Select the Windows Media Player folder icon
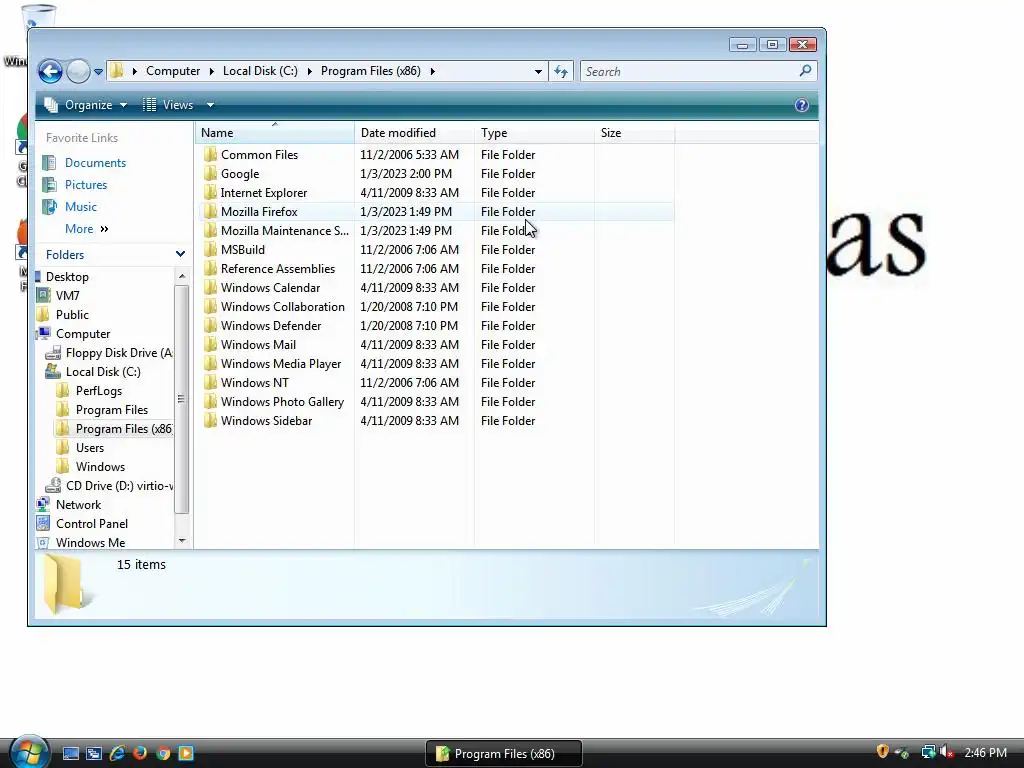Screen dimensions: 1024x768 [210, 363]
